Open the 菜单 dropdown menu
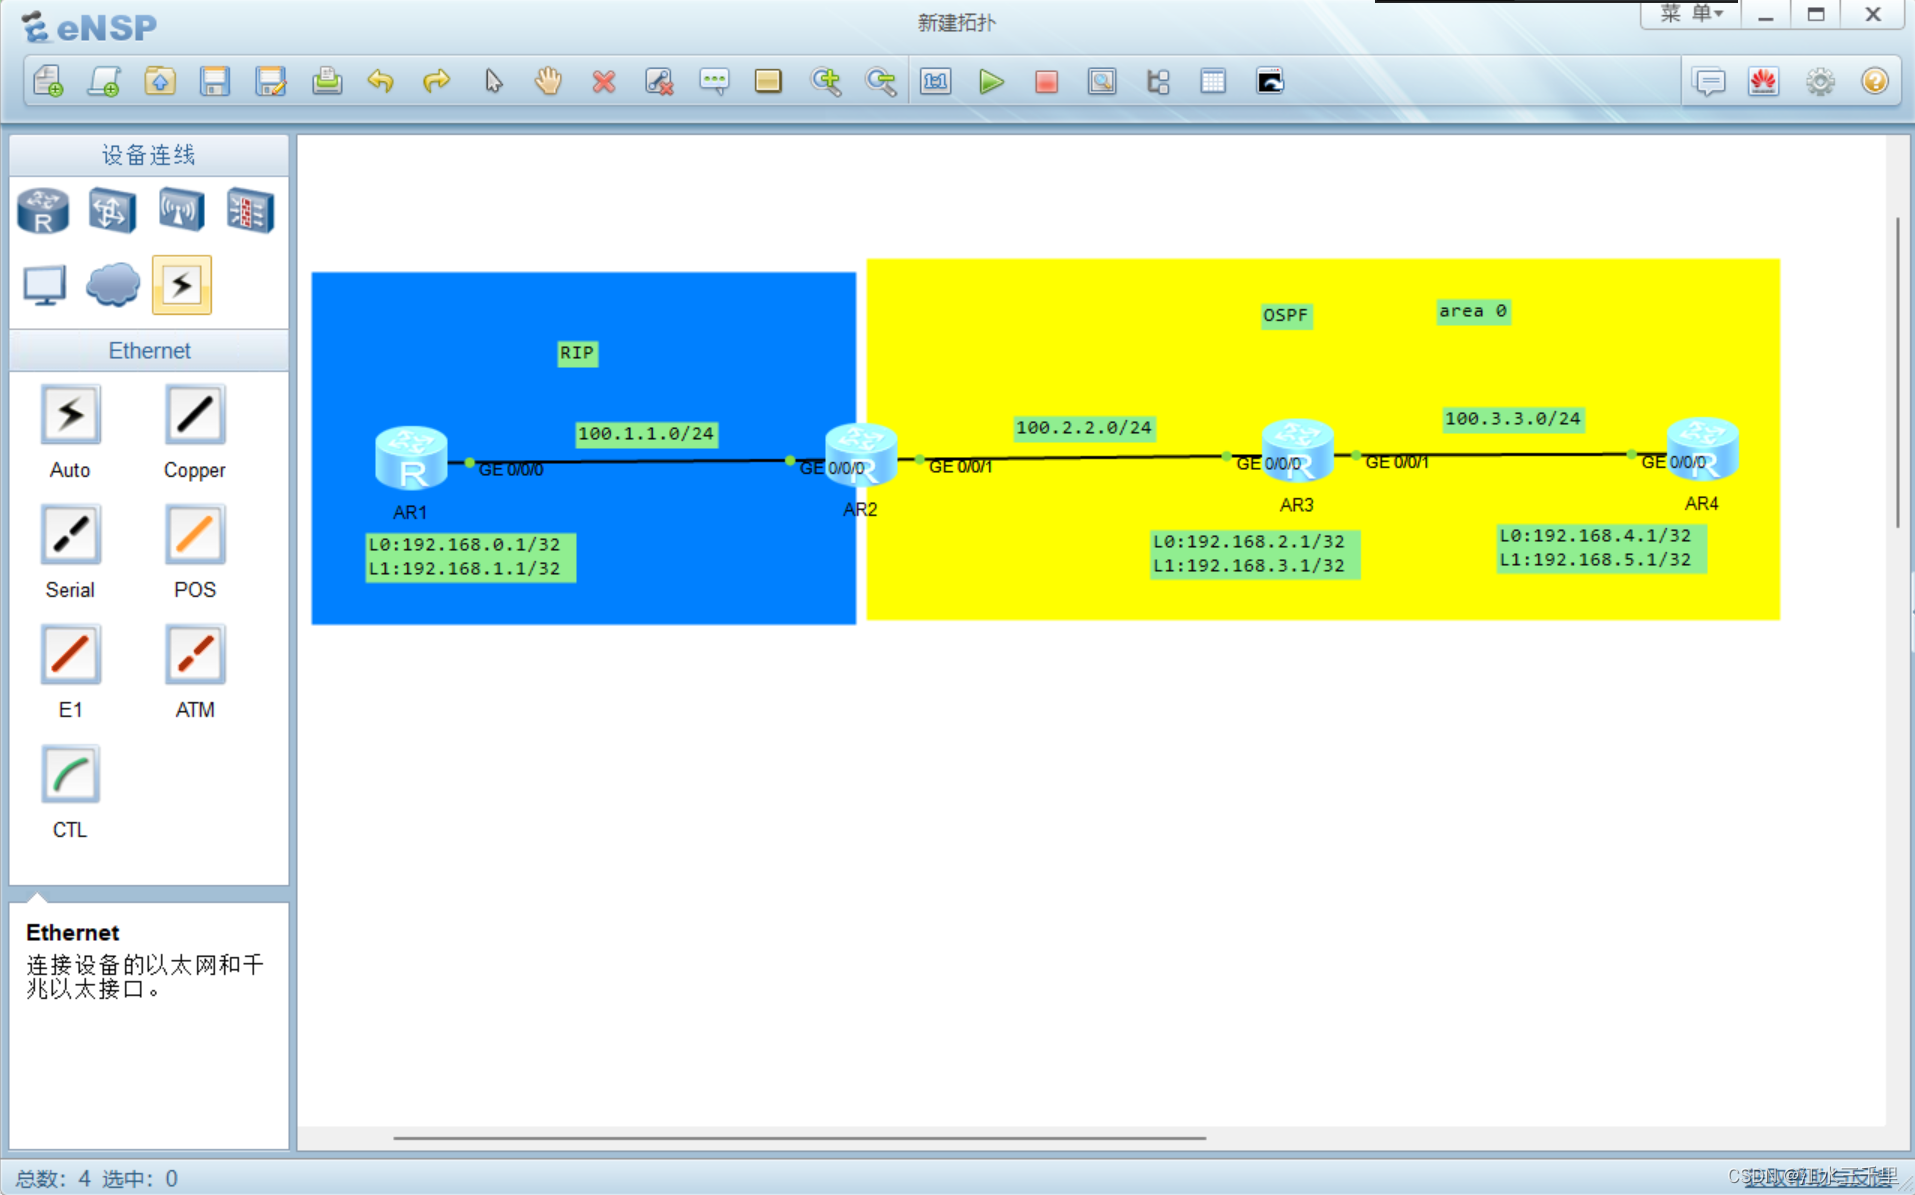The image size is (1915, 1195). click(x=1691, y=14)
